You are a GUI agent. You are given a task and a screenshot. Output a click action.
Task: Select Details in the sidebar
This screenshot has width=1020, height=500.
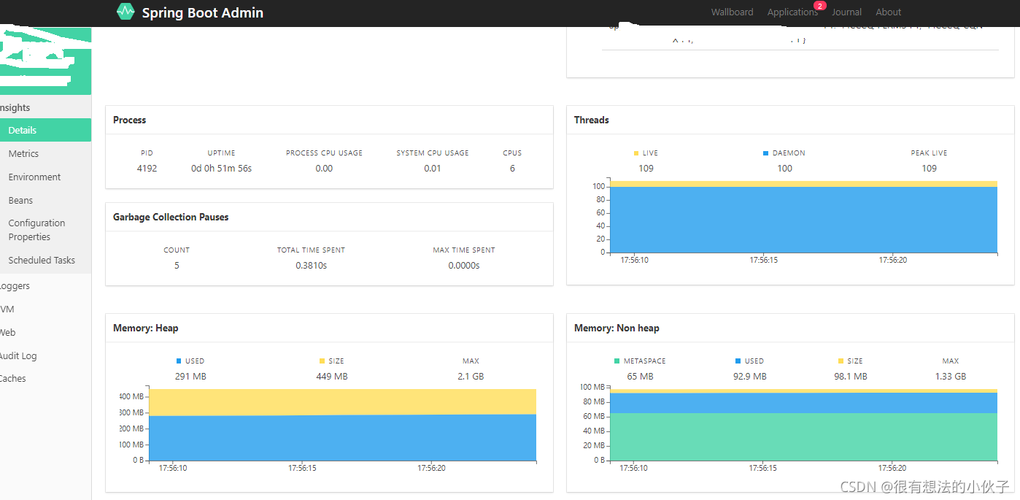[x=22, y=130]
